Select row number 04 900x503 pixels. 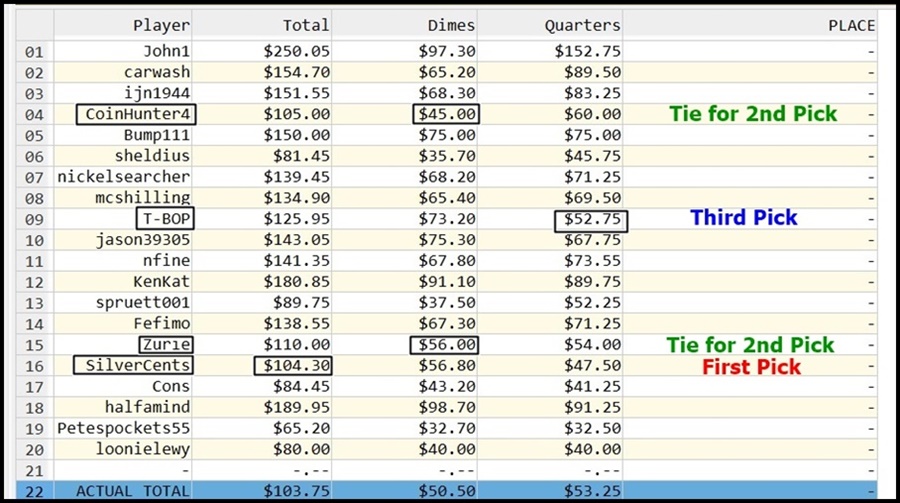click(x=34, y=114)
